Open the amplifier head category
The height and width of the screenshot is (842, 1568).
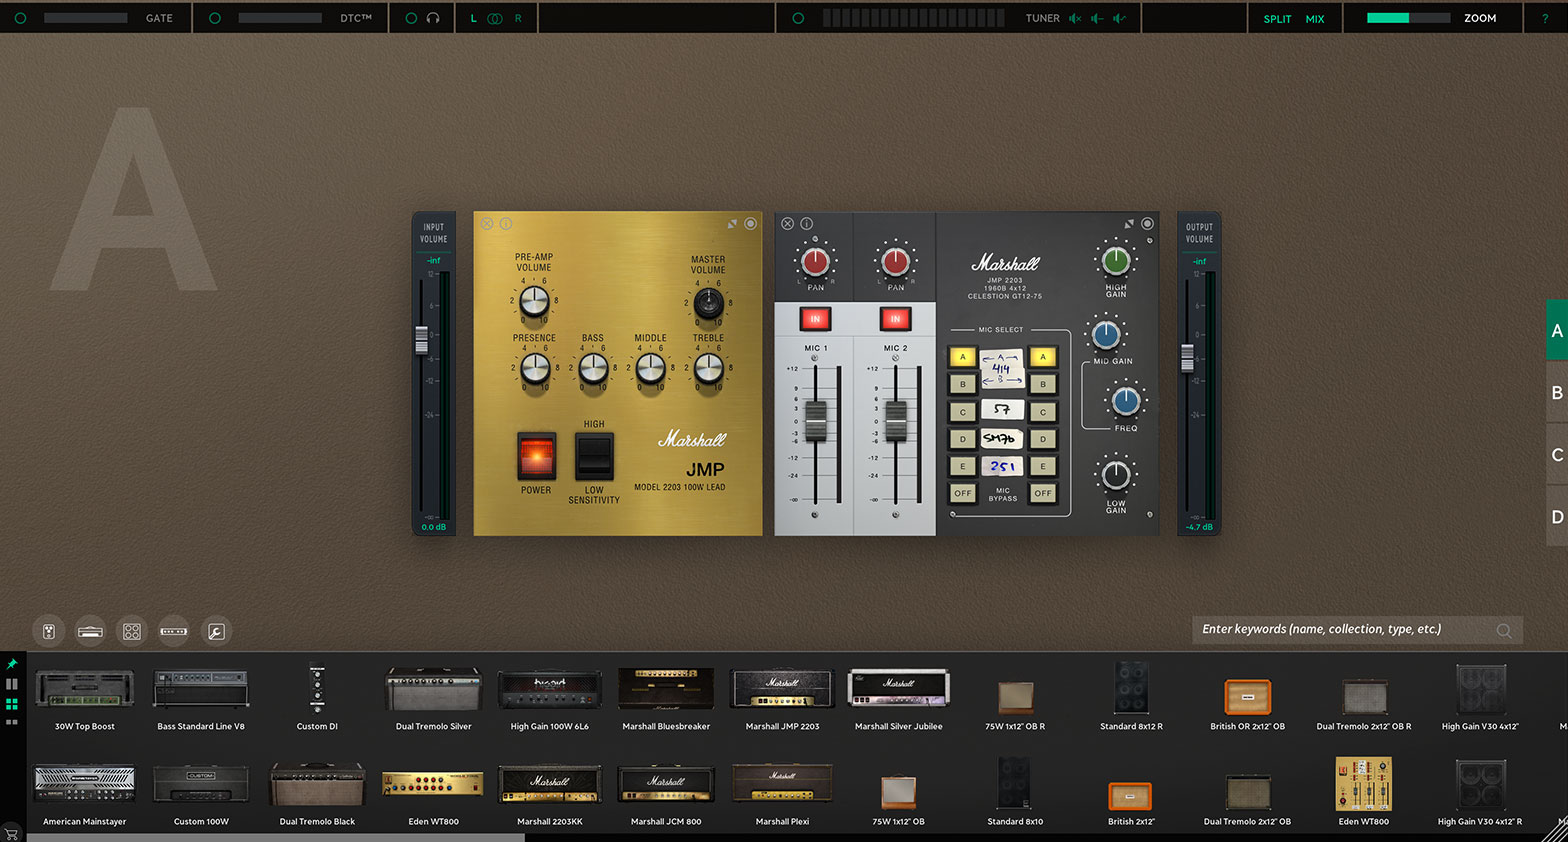[90, 631]
